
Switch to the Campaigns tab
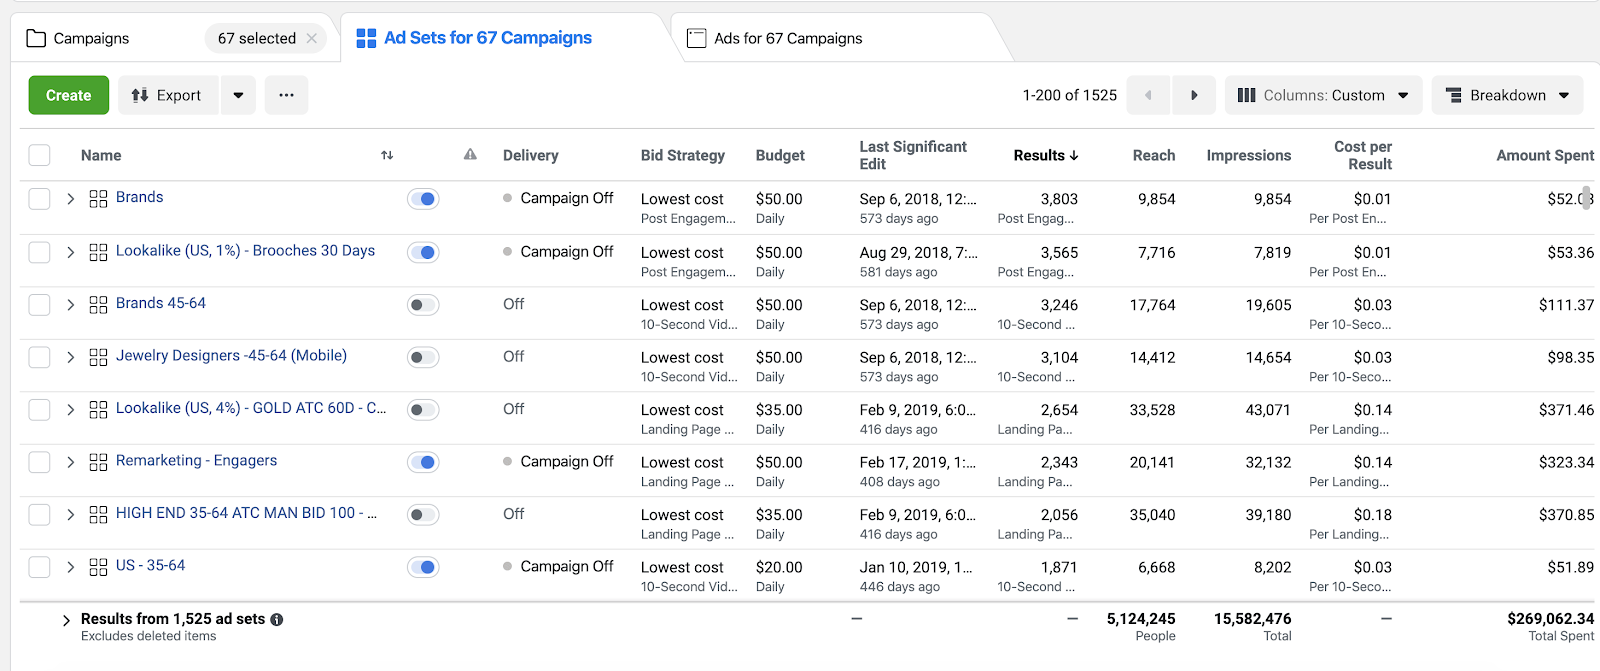[x=91, y=38]
